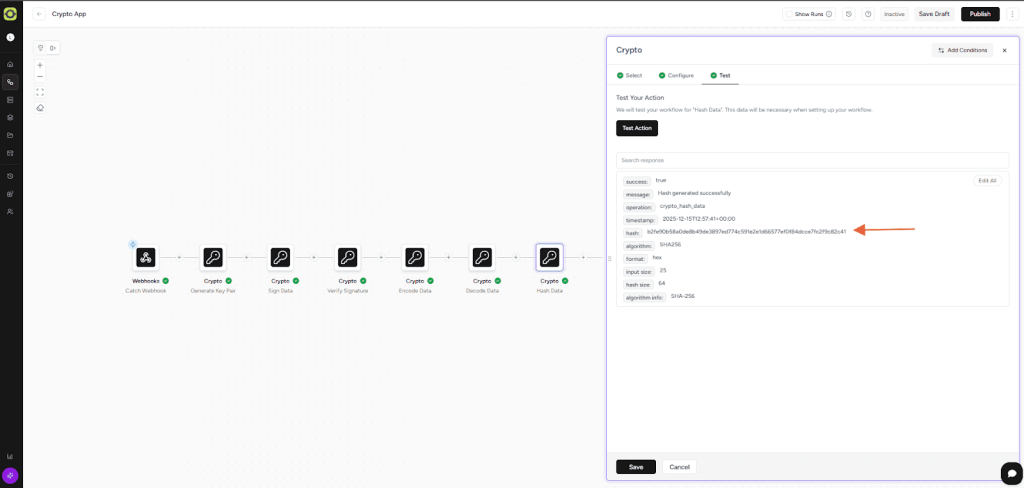The image size is (1024, 488).
Task: Click the Search response input field
Action: pos(812,160)
